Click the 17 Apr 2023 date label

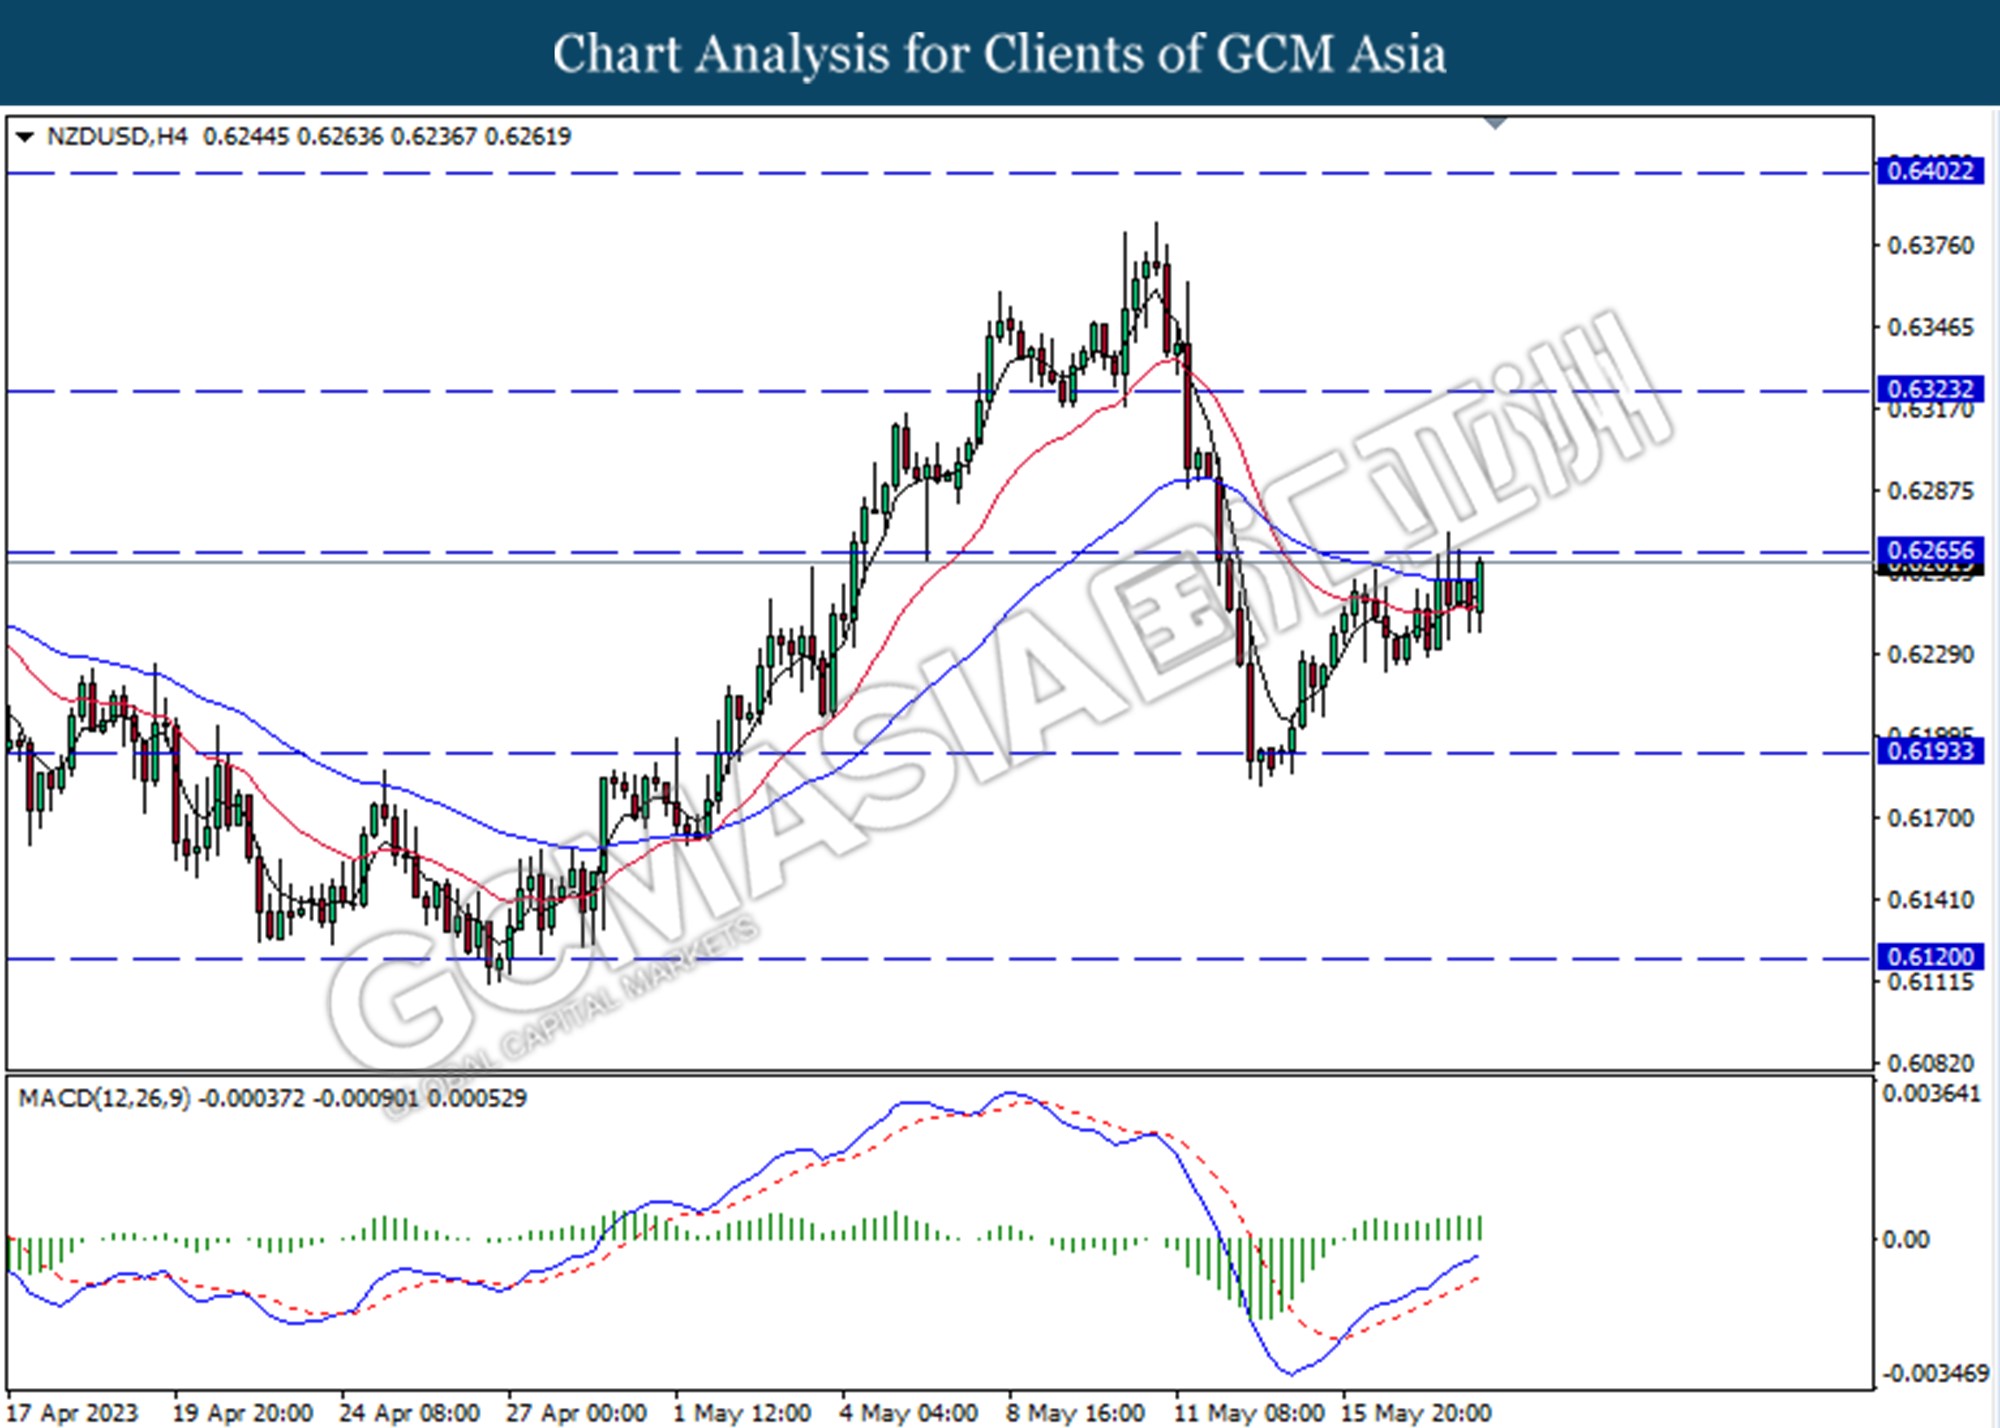pyautogui.click(x=72, y=1414)
